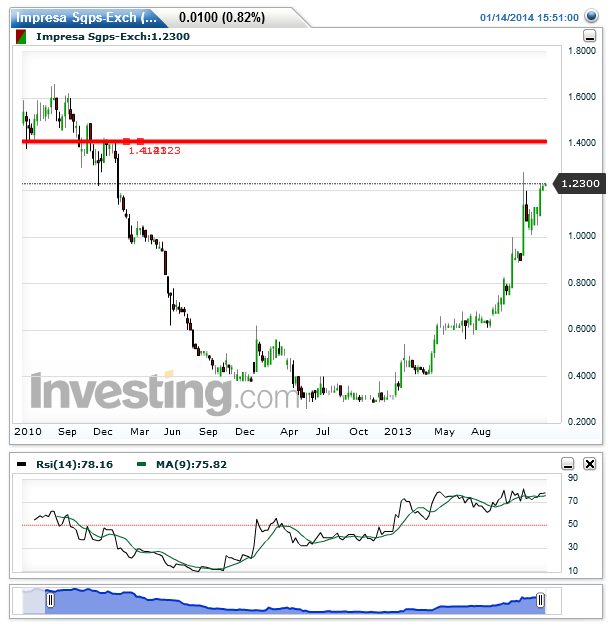
Task: Click the 1.0000 price axis label
Action: click(582, 236)
